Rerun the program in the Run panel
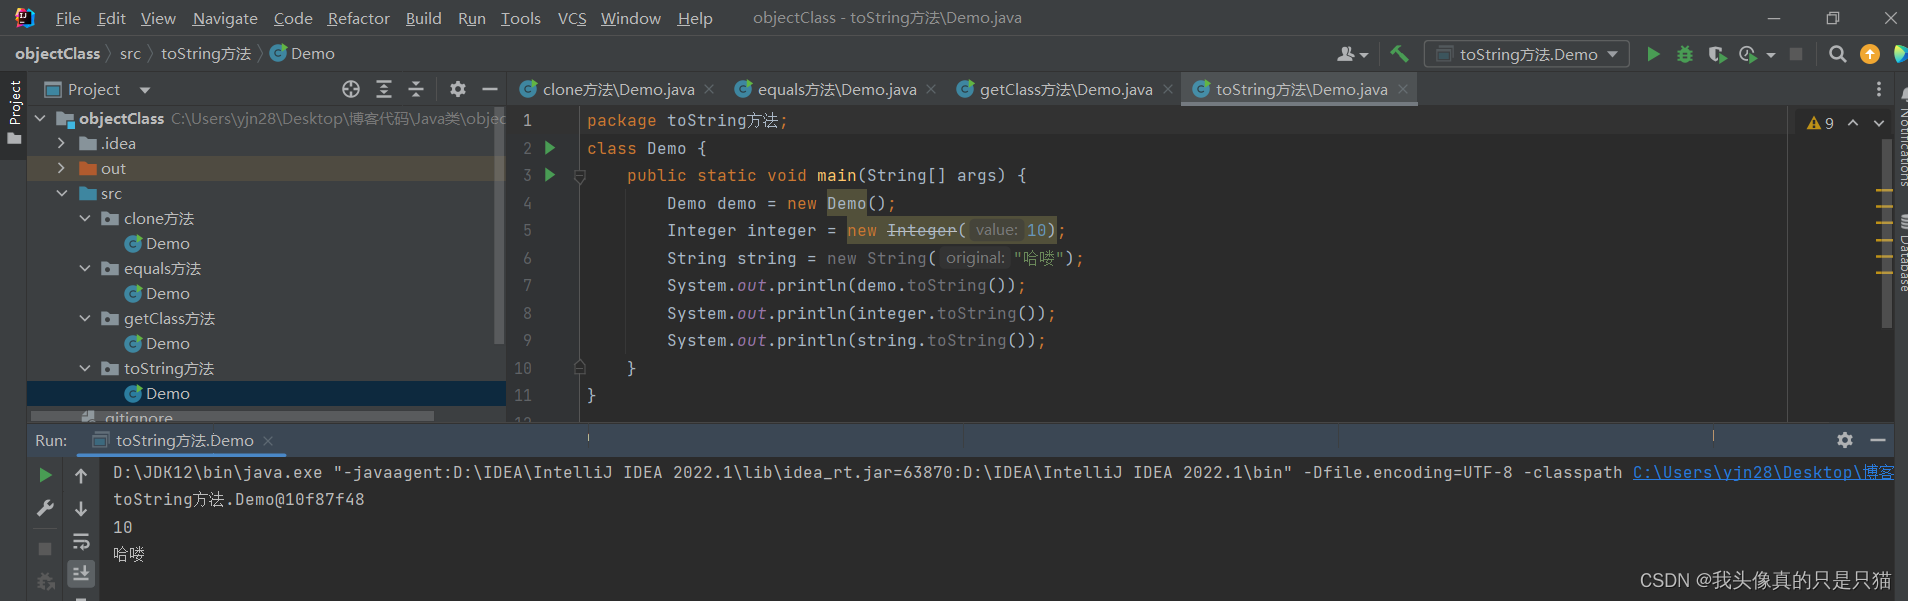 point(45,475)
